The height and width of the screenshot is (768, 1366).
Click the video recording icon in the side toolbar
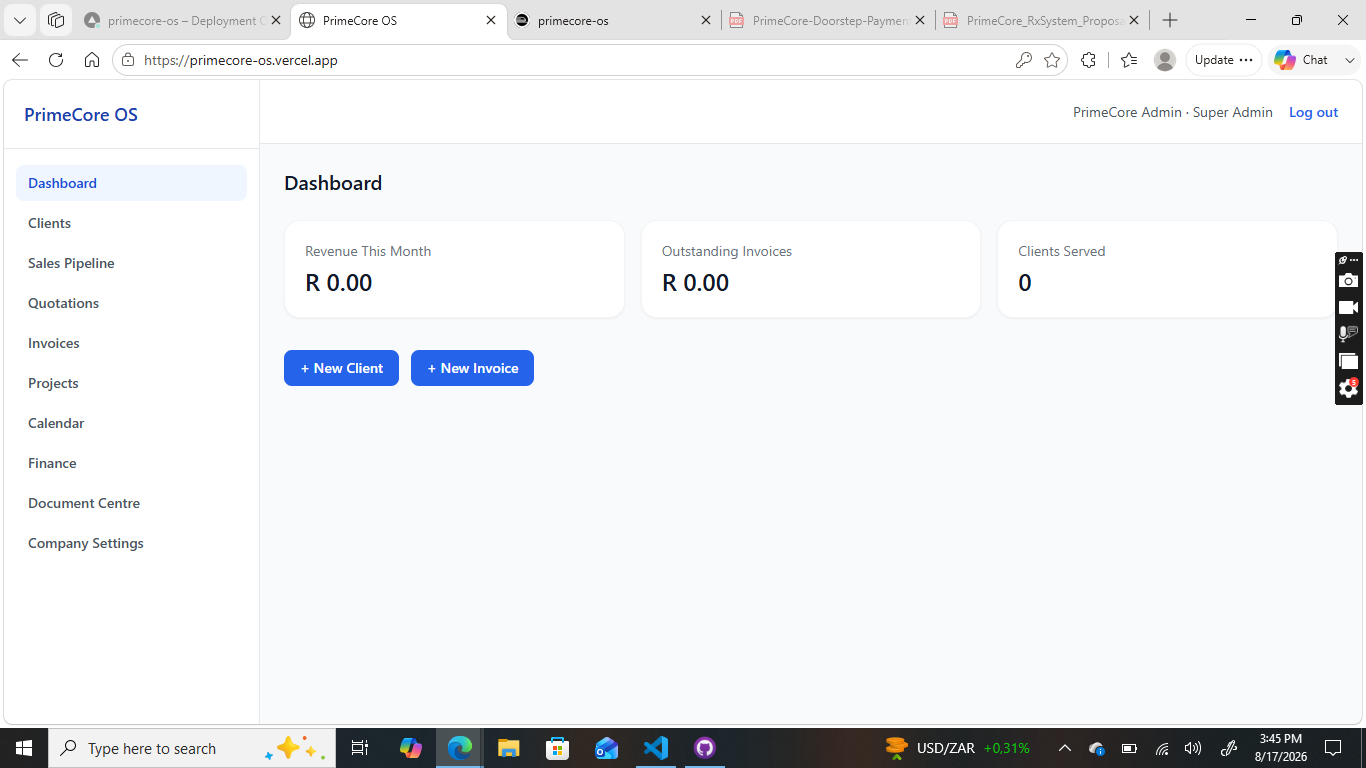1349,307
